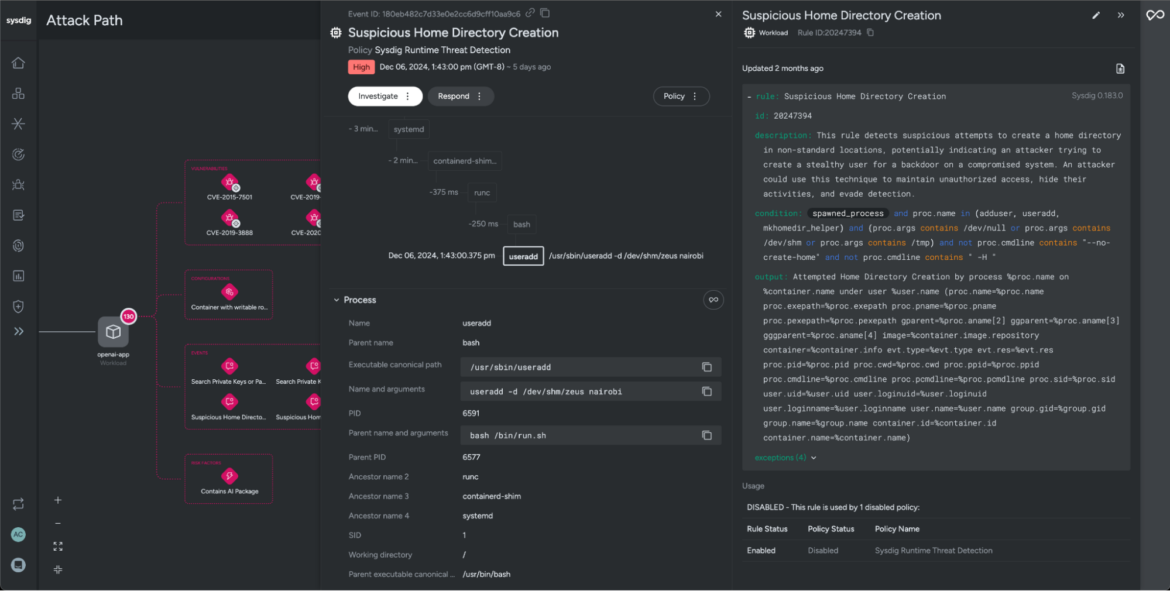Open the fingerprint Identity icon in the sidebar
This screenshot has height=591, width=1170.
click(18, 246)
